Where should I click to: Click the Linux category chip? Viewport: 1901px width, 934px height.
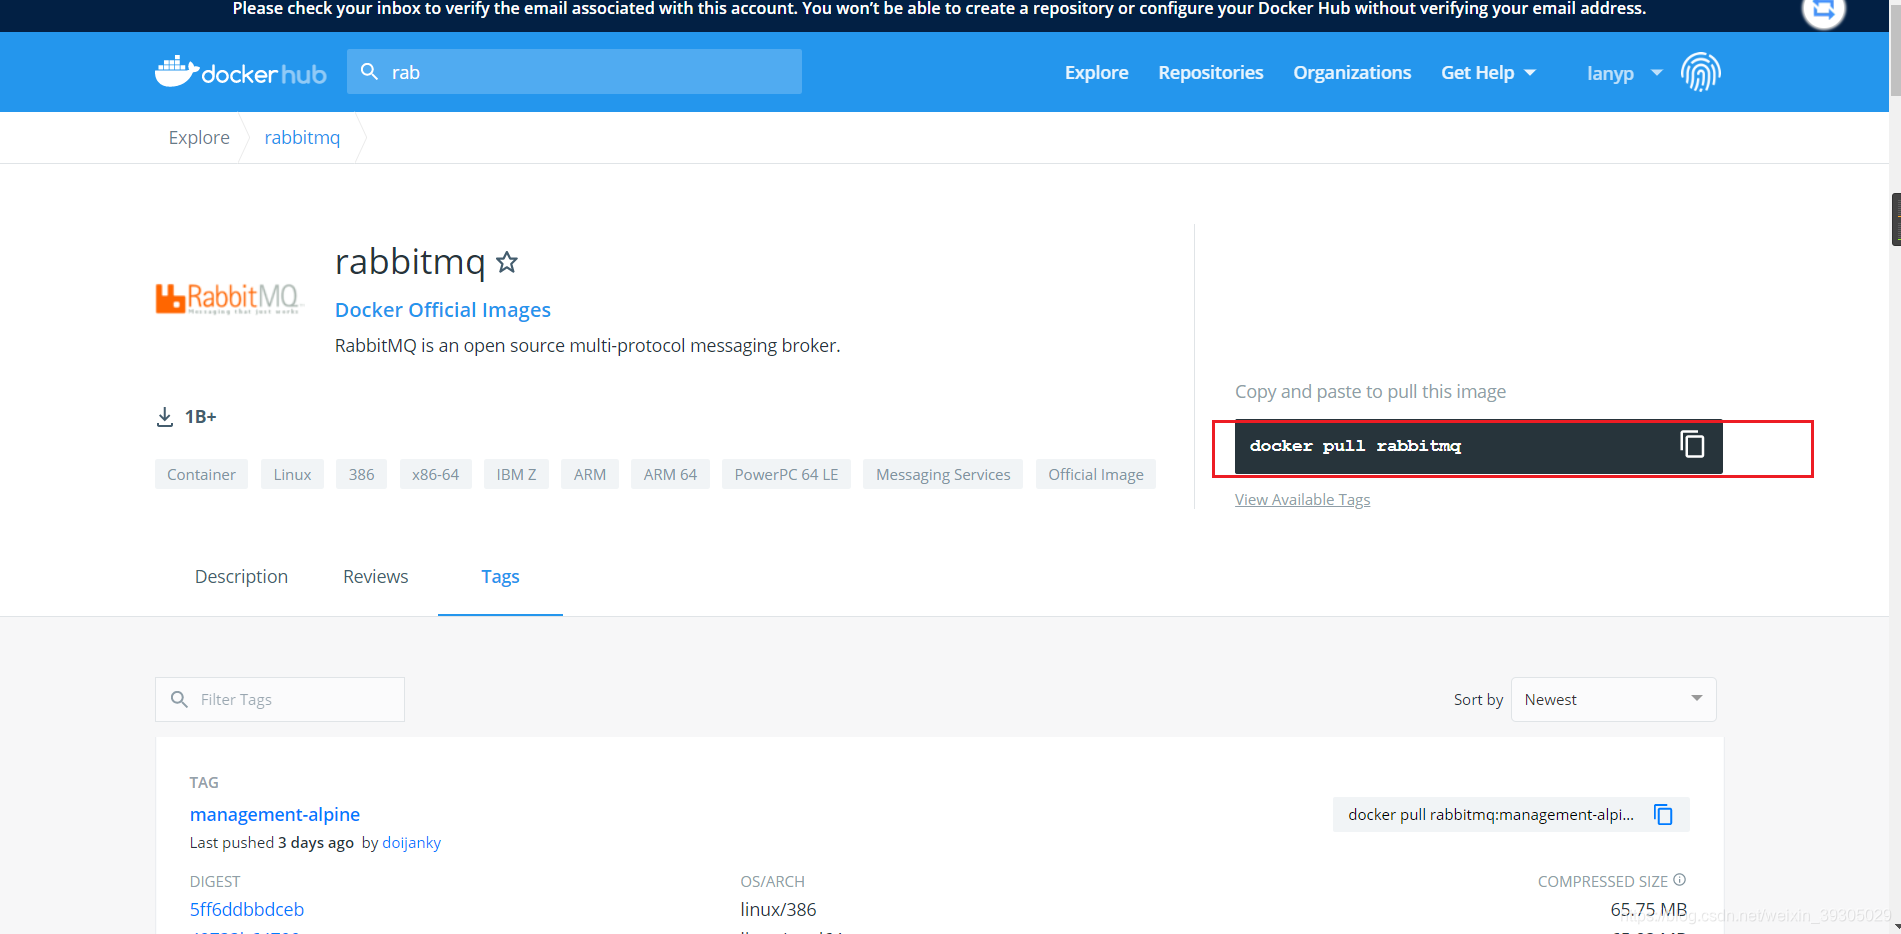coord(292,474)
